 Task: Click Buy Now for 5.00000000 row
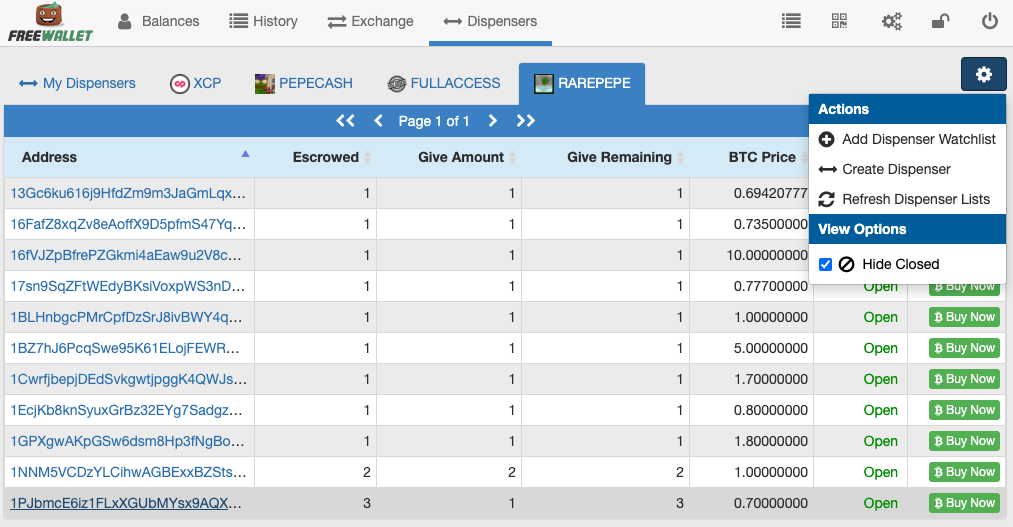coord(964,348)
